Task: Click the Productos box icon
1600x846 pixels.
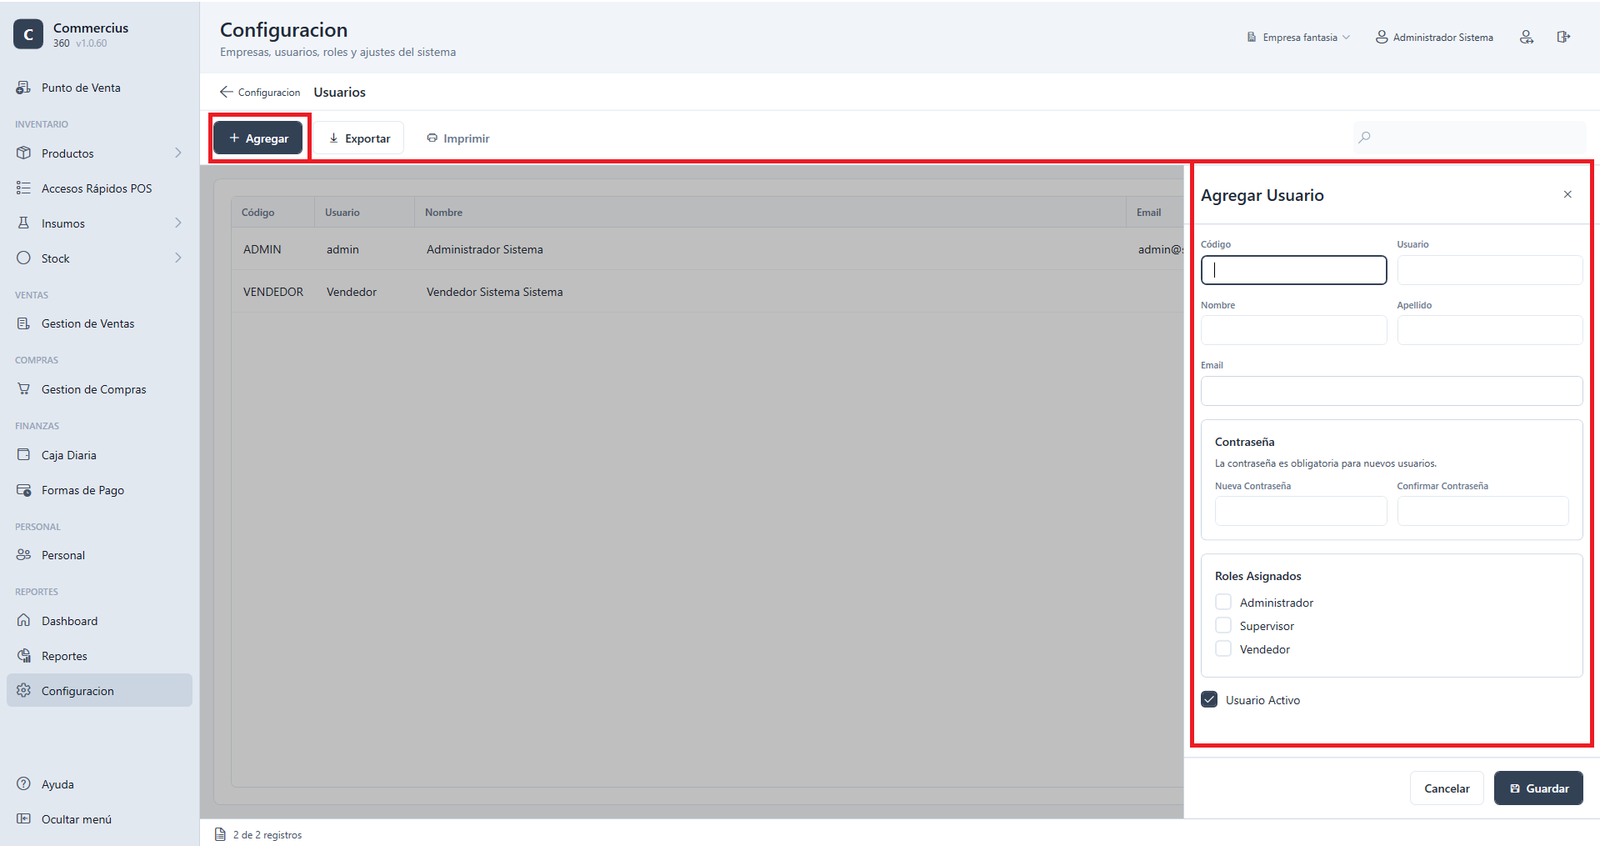Action: [23, 153]
